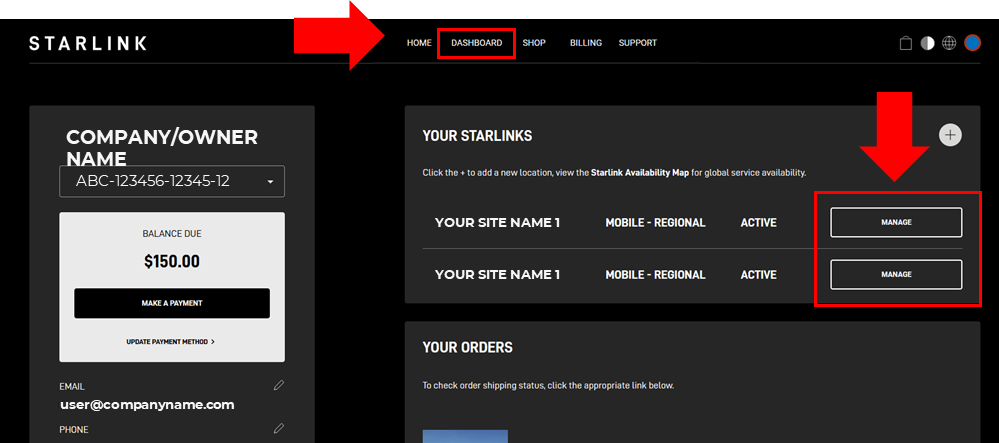Click the YOUR ORDERS heading
Image resolution: width=999 pixels, height=443 pixels.
[x=468, y=347]
